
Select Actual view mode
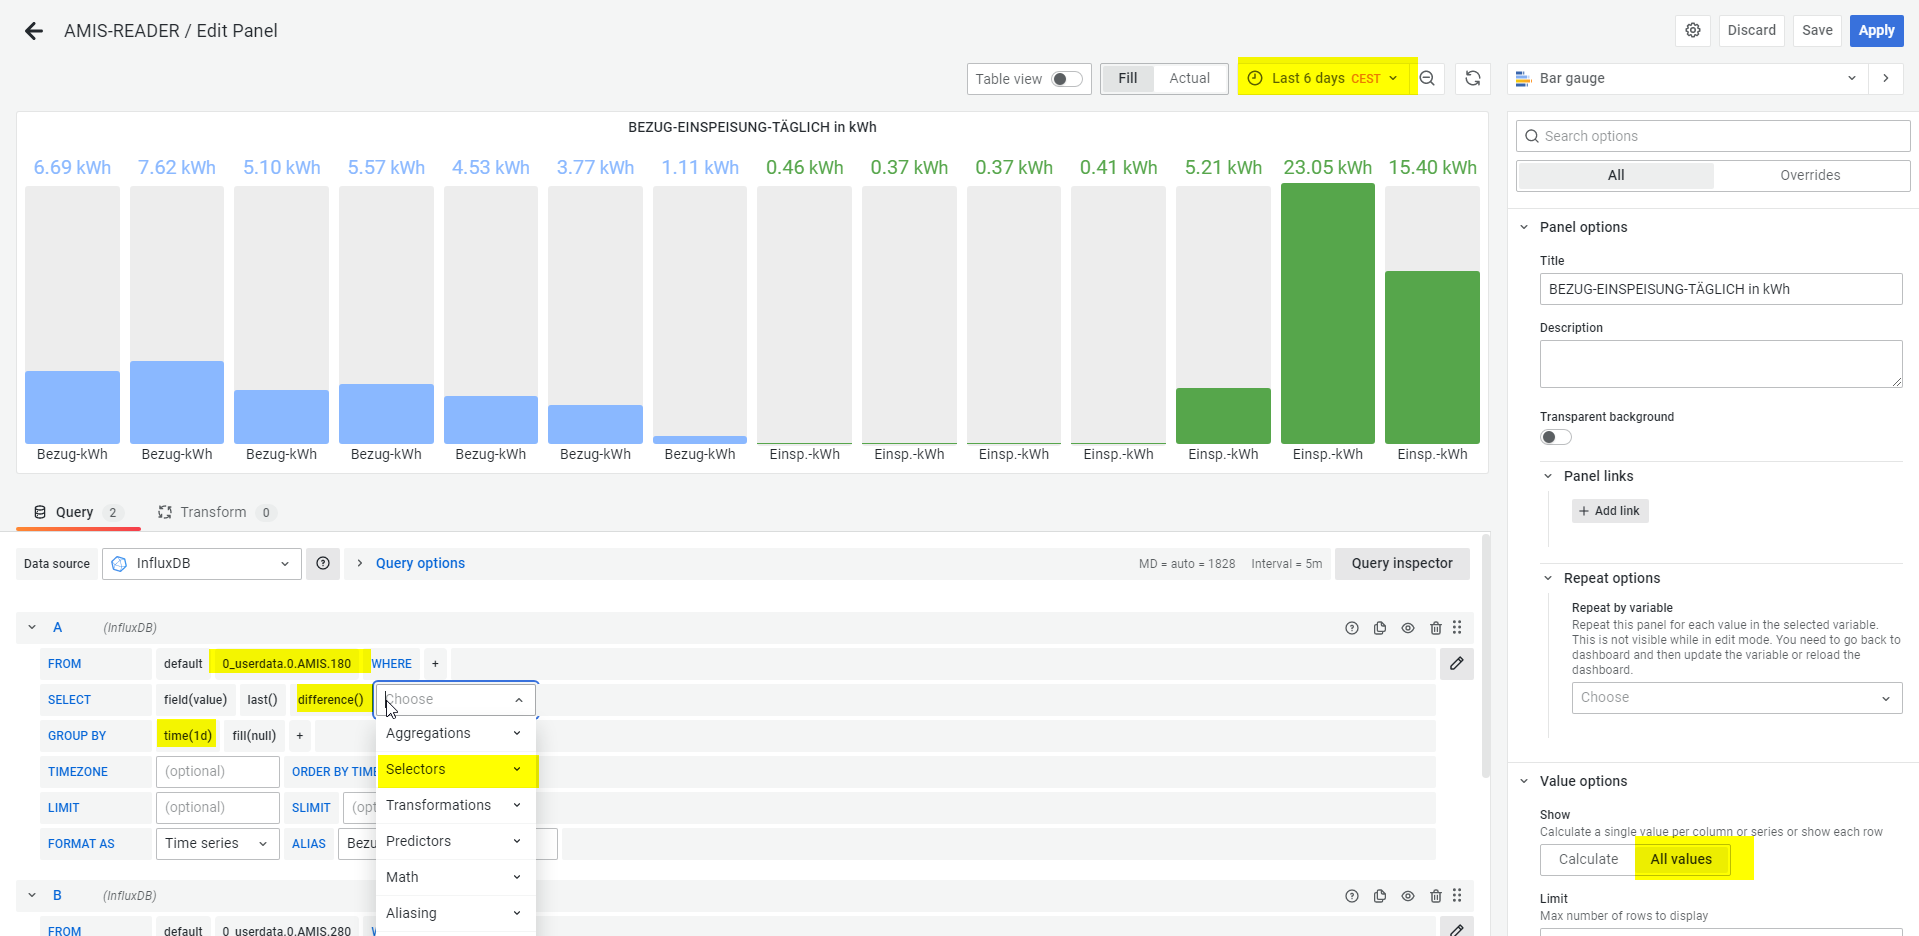pyautogui.click(x=1189, y=78)
